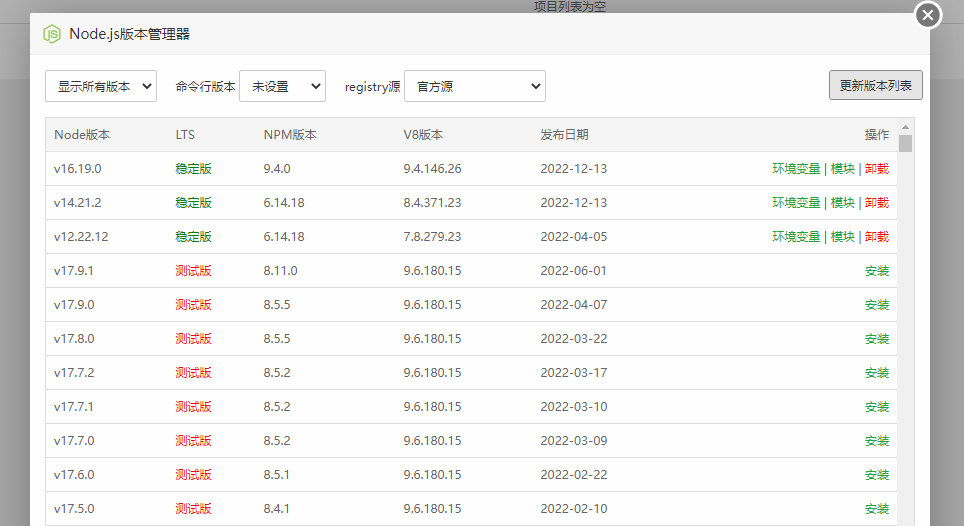Screen dimensions: 964x526
Task: Open 模块 for v12.22.12
Action: (x=842, y=237)
